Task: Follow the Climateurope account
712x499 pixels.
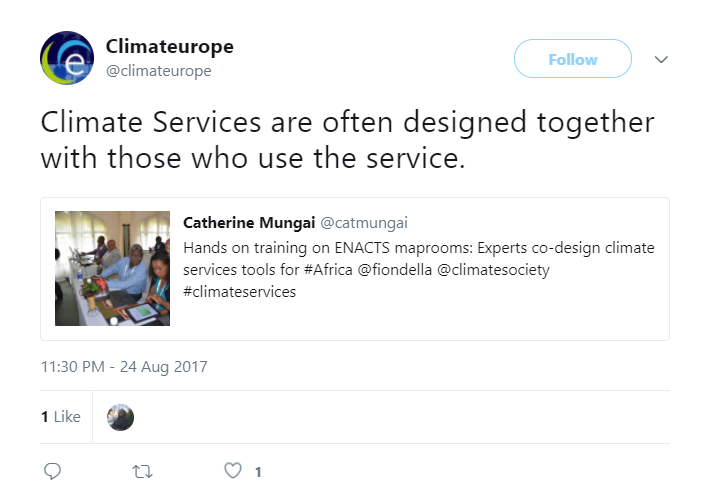Action: (x=572, y=59)
